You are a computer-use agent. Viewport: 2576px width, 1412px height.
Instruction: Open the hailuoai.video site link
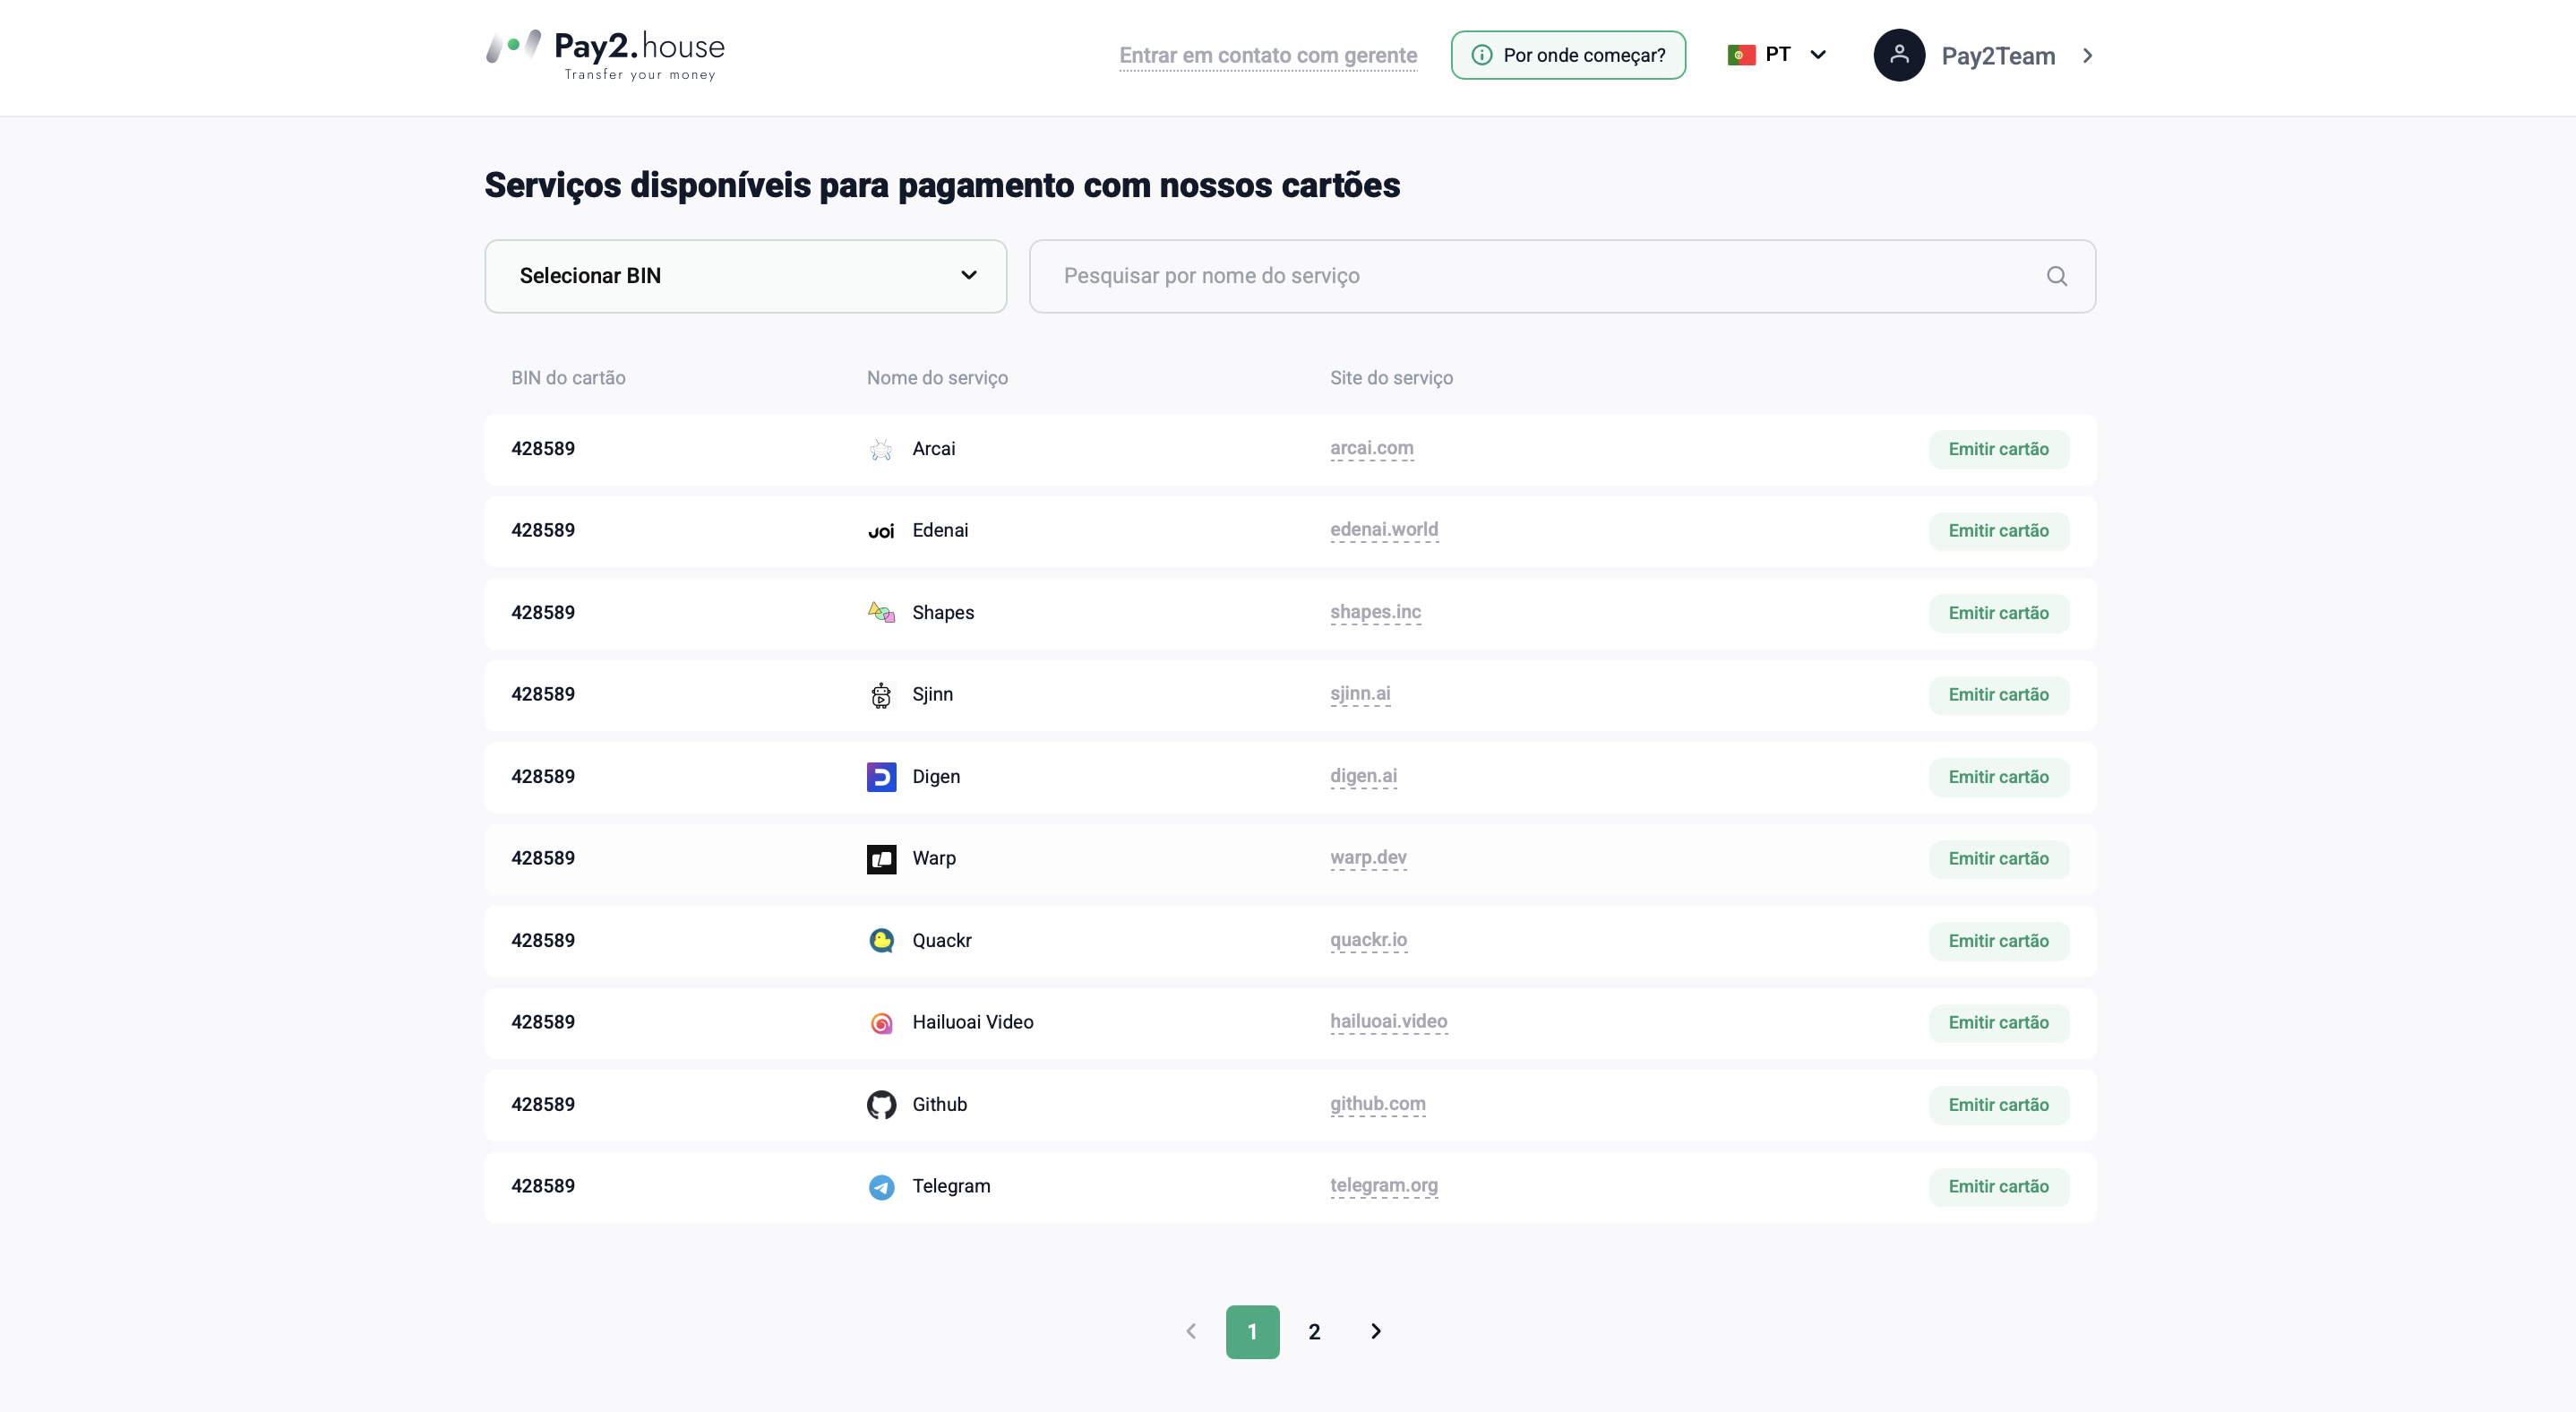(1388, 1022)
